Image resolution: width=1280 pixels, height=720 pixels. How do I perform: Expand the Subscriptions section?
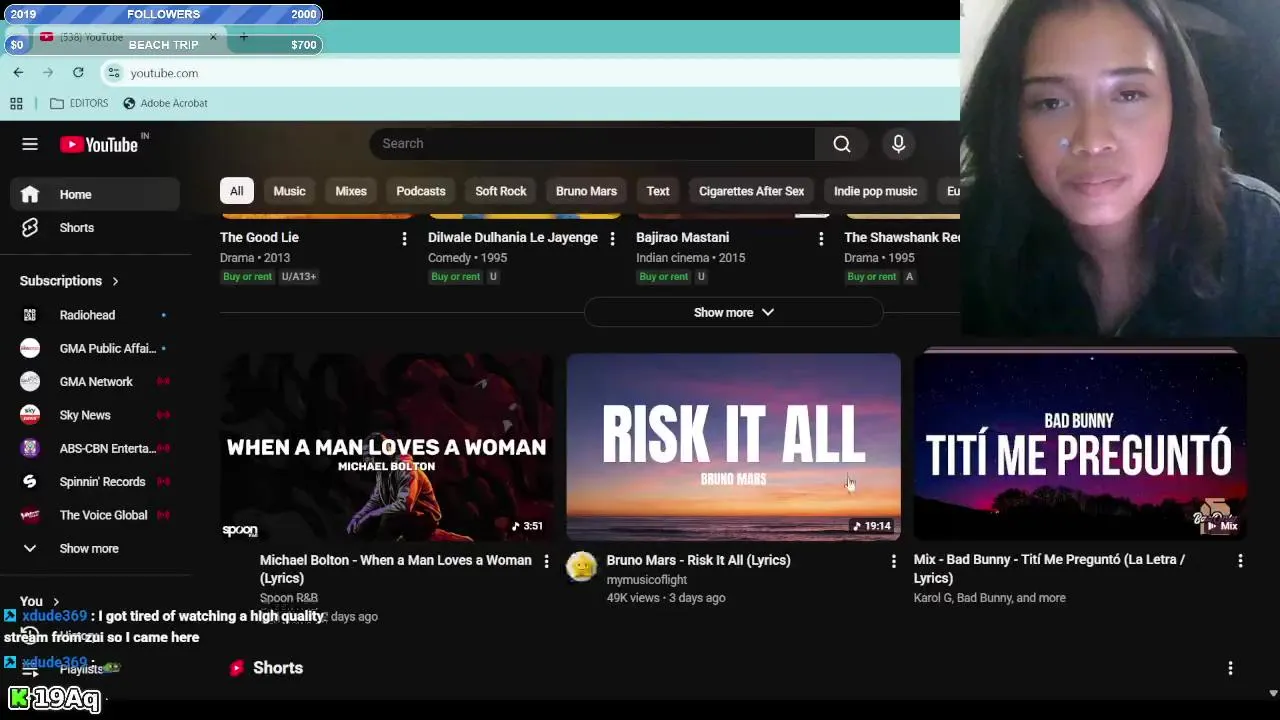pos(69,281)
